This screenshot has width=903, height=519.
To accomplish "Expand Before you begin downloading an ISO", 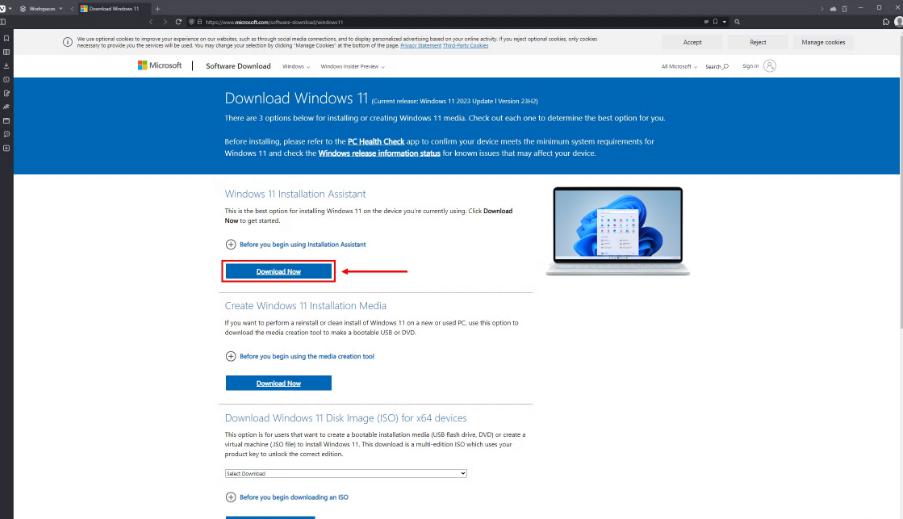I will point(287,497).
